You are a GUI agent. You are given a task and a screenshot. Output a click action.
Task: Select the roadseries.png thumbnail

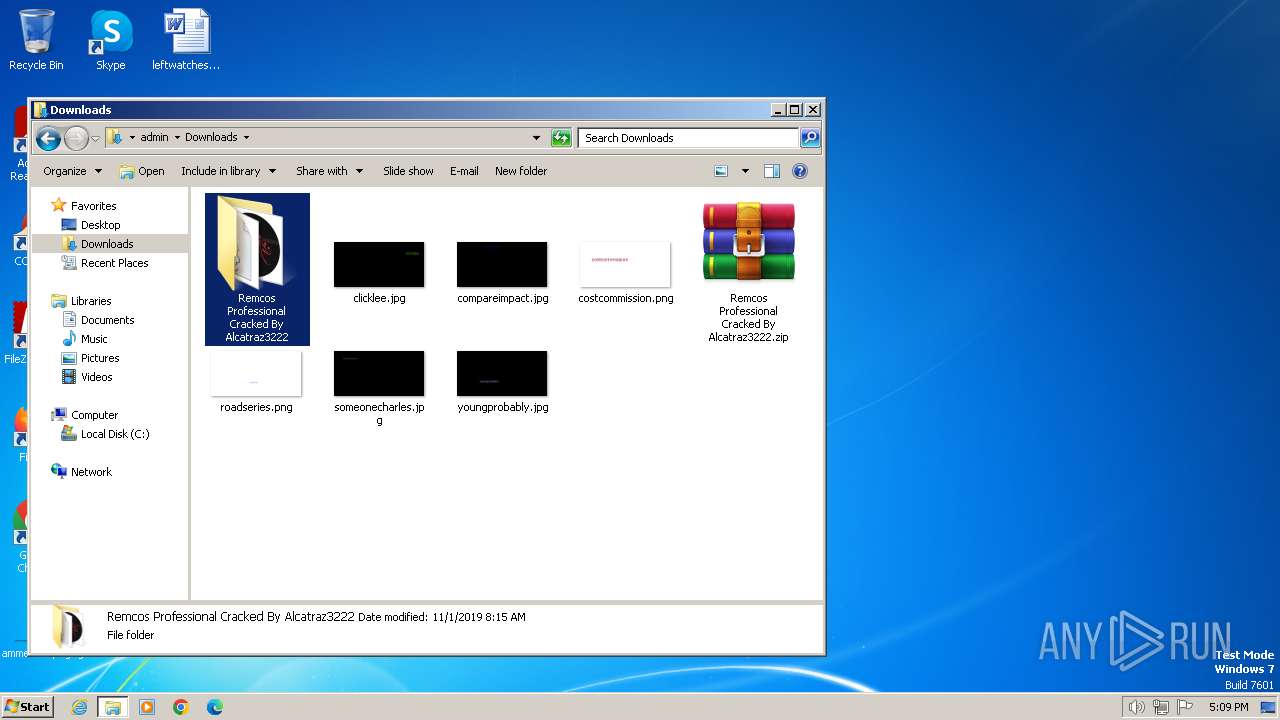click(256, 374)
